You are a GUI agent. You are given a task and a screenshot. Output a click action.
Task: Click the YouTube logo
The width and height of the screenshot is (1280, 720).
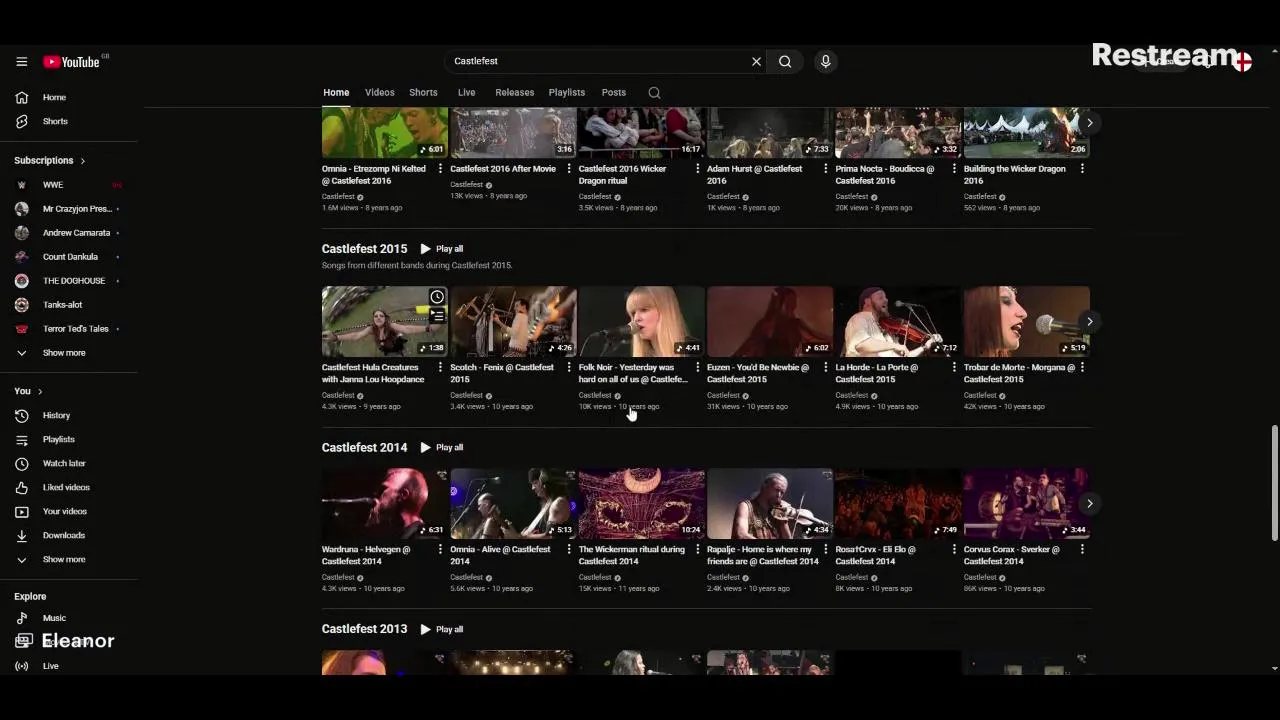click(x=72, y=62)
